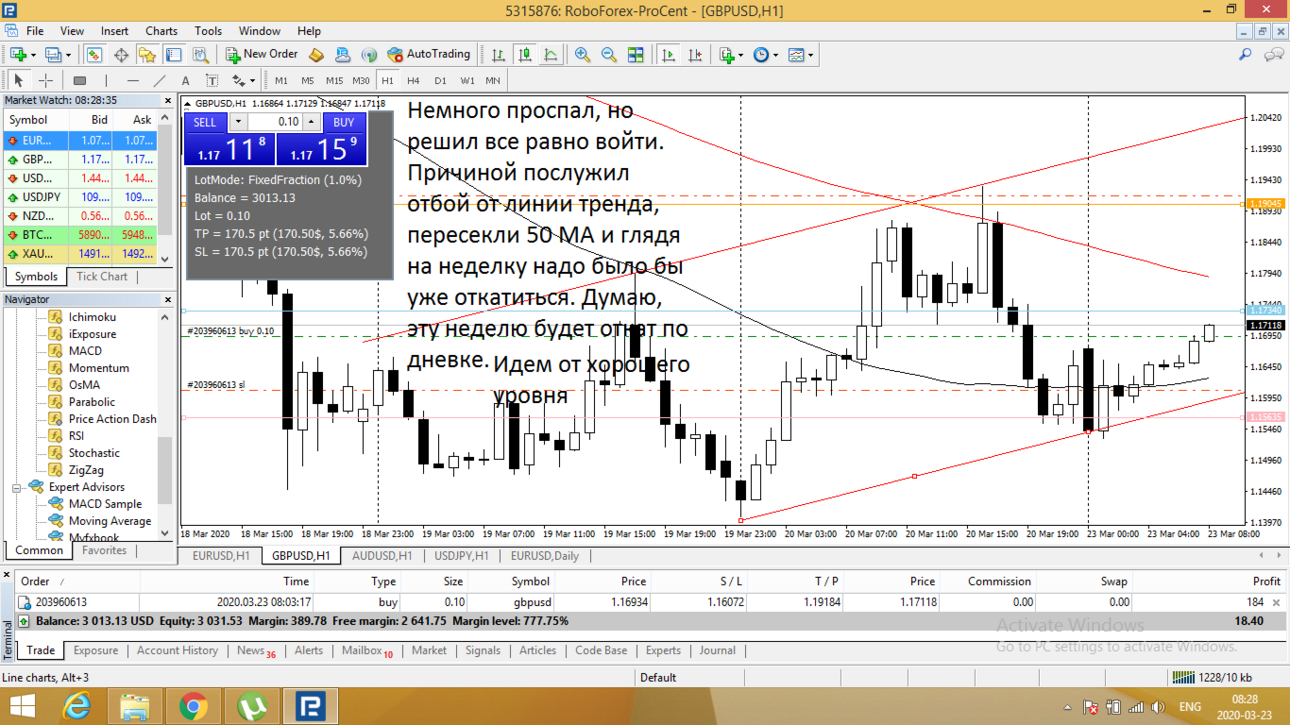Viewport: 1290px width, 725px height.
Task: Switch chart to candlesticks icon
Action: [x=524, y=55]
